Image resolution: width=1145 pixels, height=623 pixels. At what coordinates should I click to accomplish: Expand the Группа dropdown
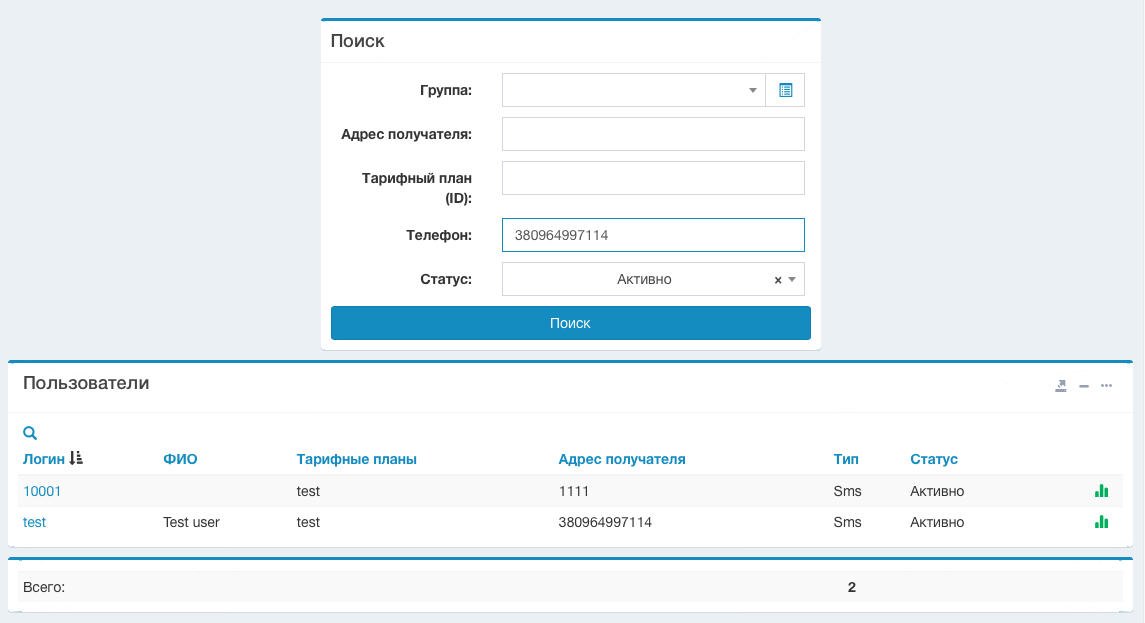(753, 90)
